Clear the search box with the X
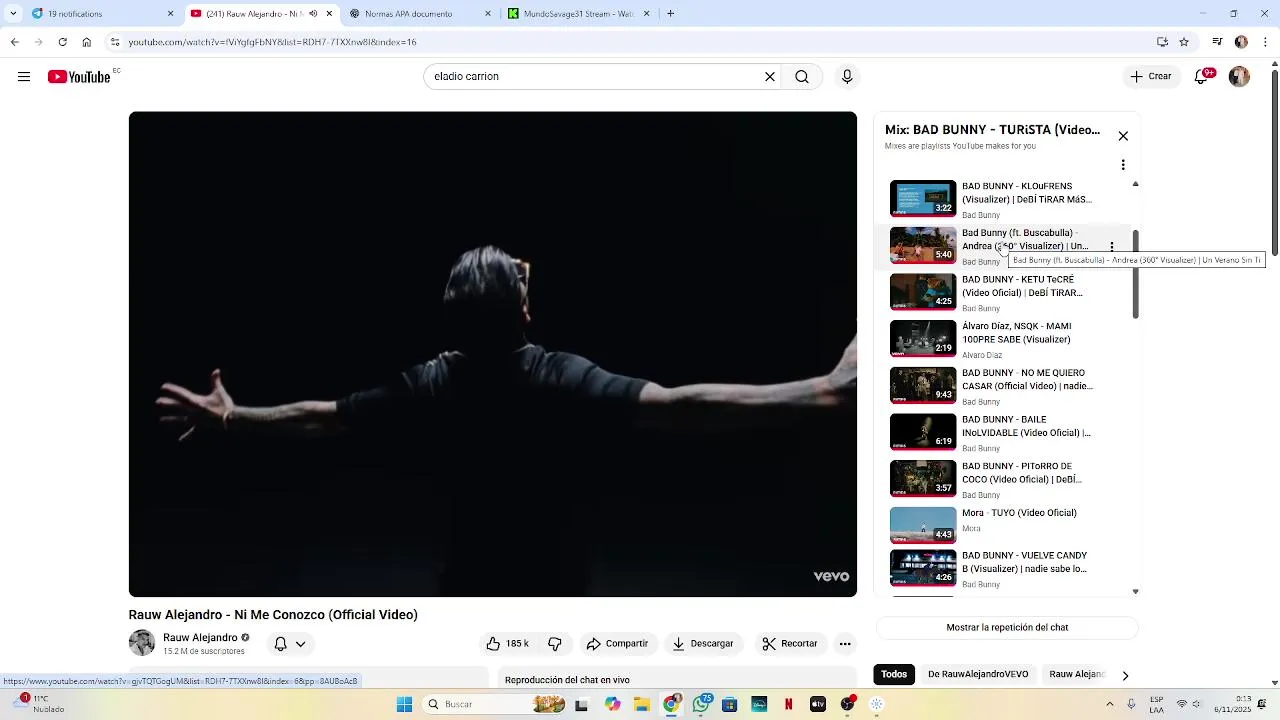The image size is (1280, 720). (x=770, y=77)
